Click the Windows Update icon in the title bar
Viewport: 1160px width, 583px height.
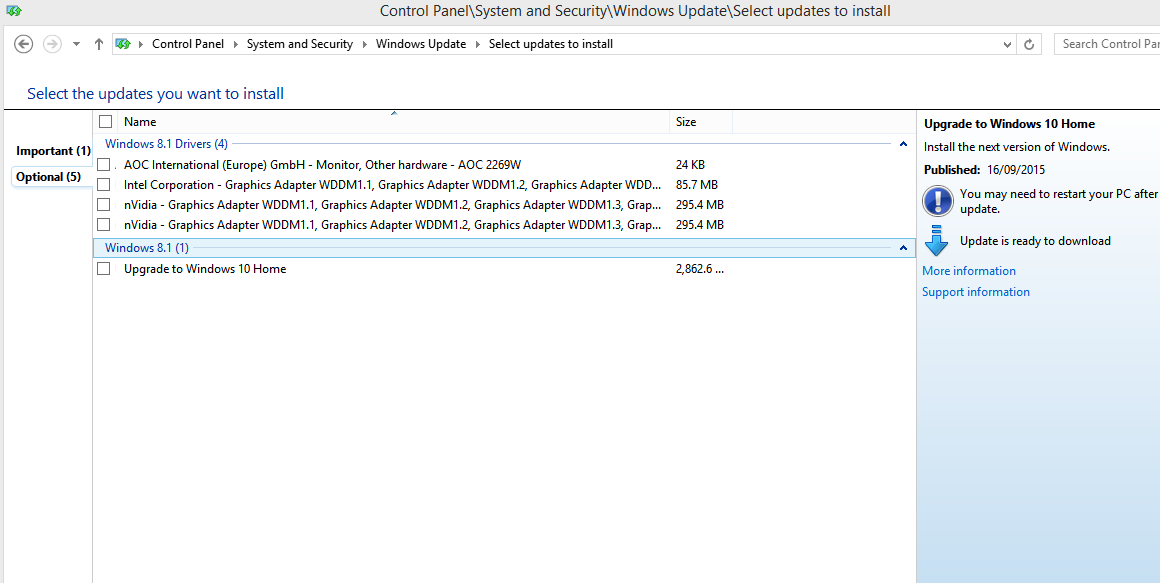pyautogui.click(x=13, y=11)
